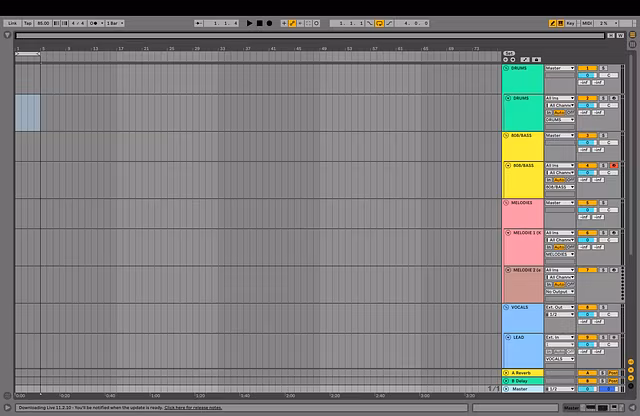The height and width of the screenshot is (416, 640).
Task: Collapse the LEAD audio track
Action: 508,337
